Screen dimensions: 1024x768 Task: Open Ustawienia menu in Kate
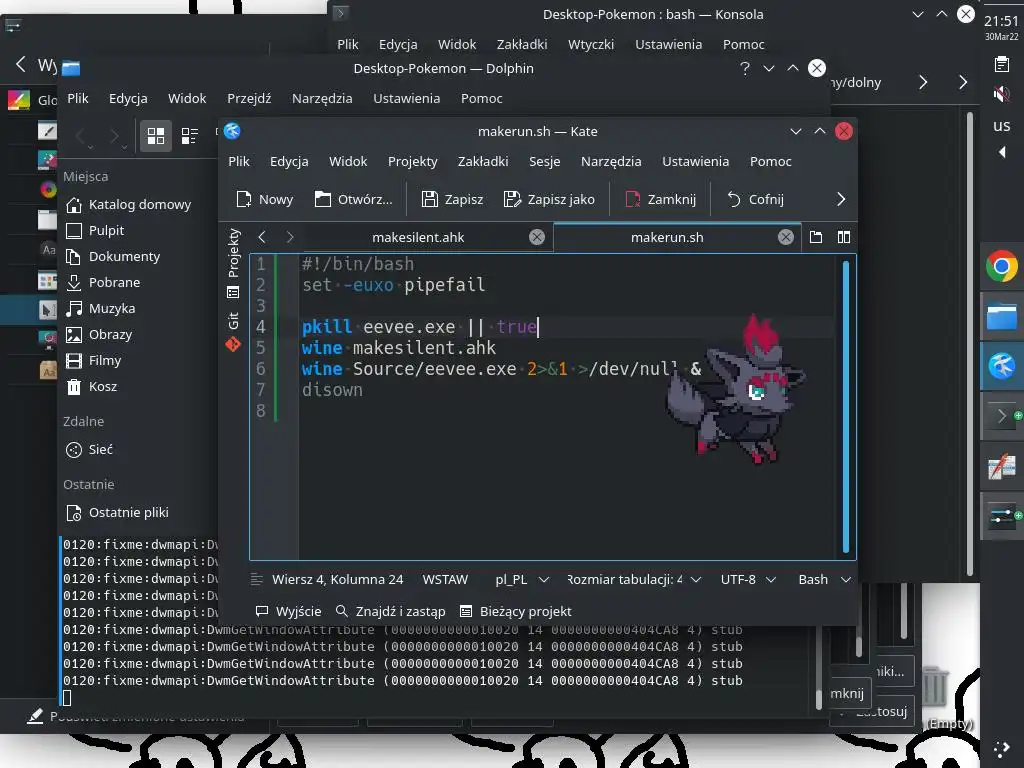696,161
